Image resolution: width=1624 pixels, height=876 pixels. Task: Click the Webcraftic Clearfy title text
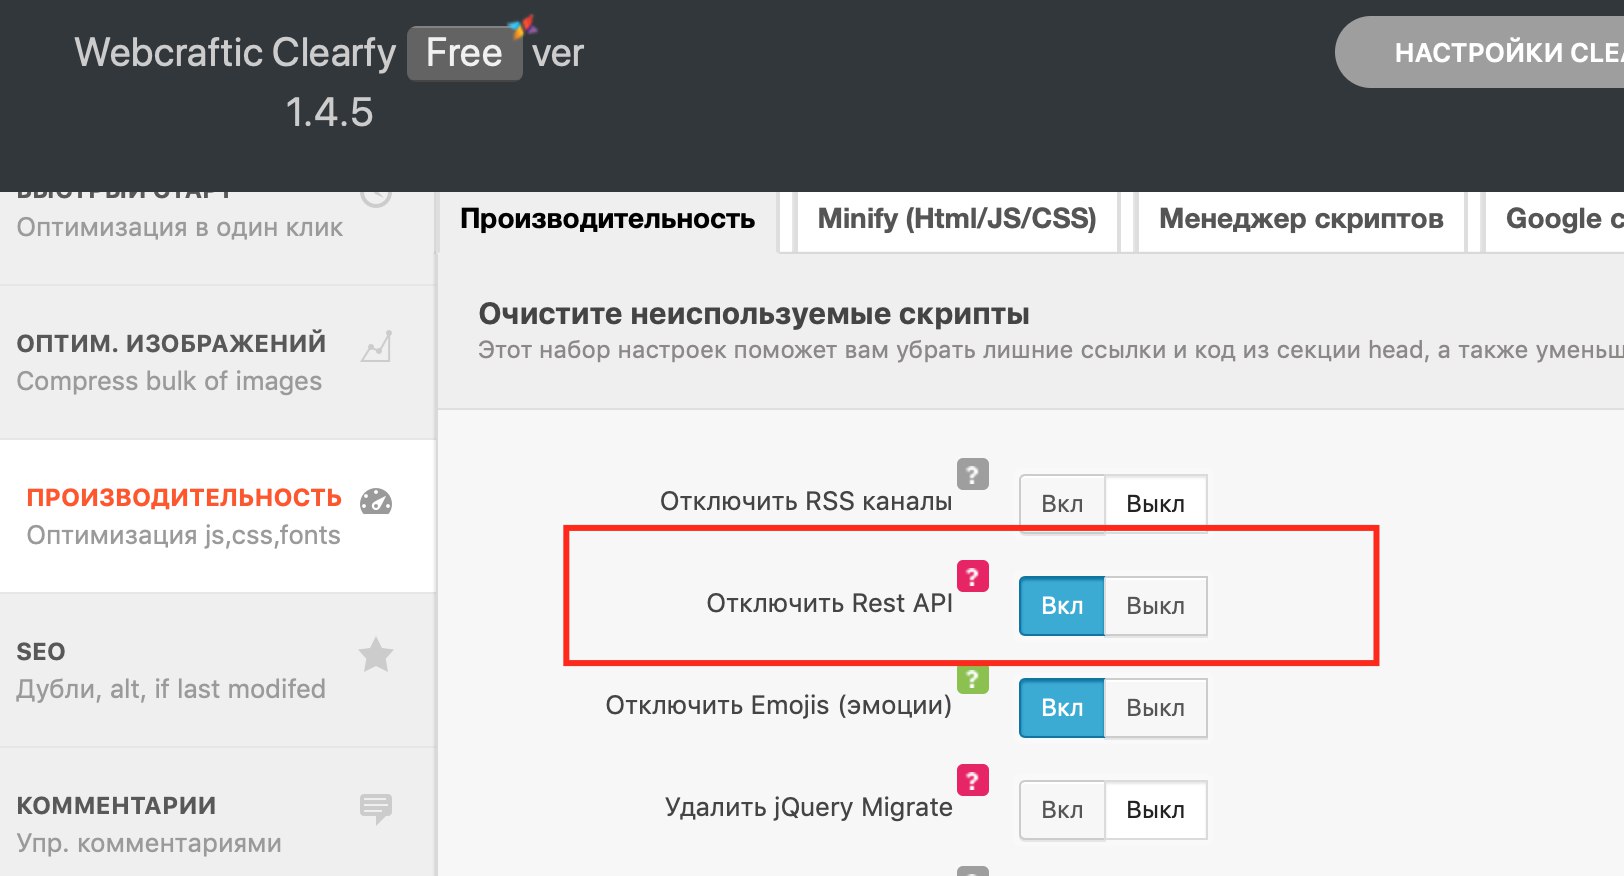[235, 52]
